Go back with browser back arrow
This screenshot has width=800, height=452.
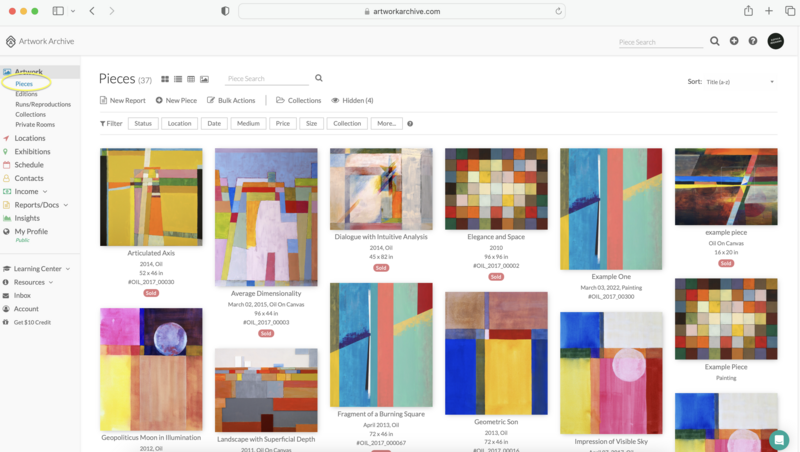pos(92,11)
